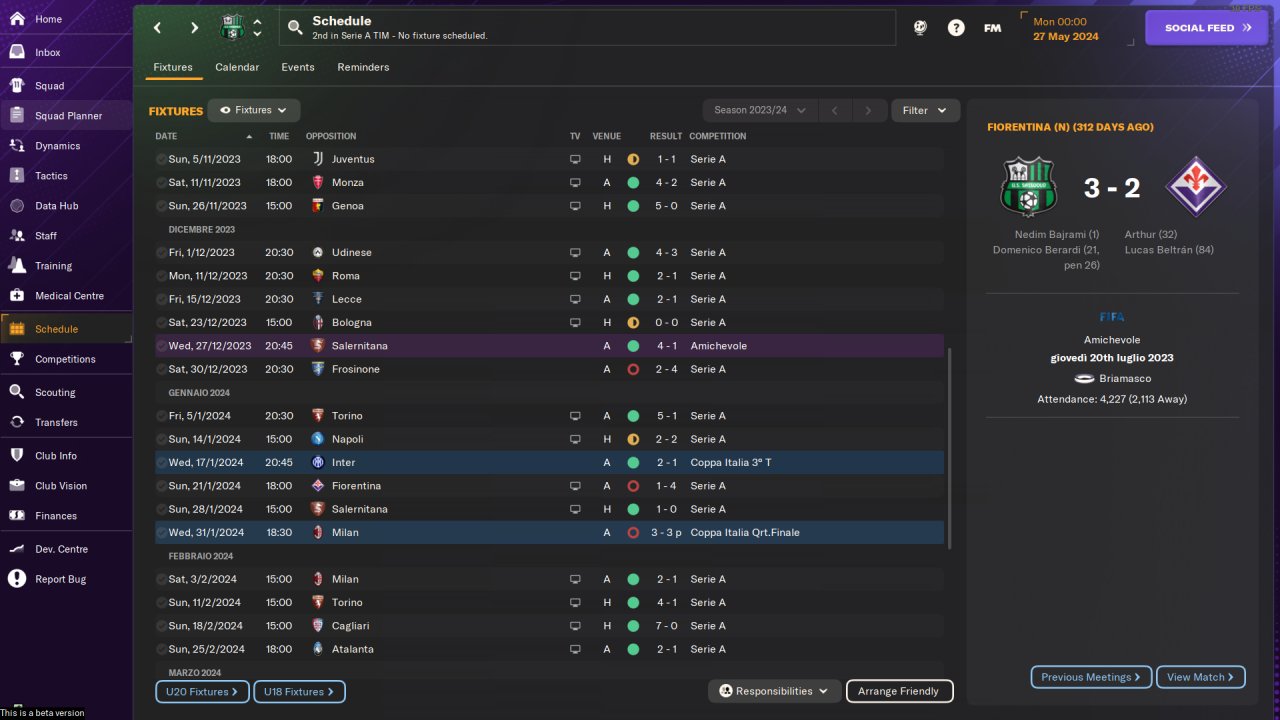The height and width of the screenshot is (720, 1280).
Task: Toggle the check circle on the Lecce fixture
Action: tap(161, 299)
